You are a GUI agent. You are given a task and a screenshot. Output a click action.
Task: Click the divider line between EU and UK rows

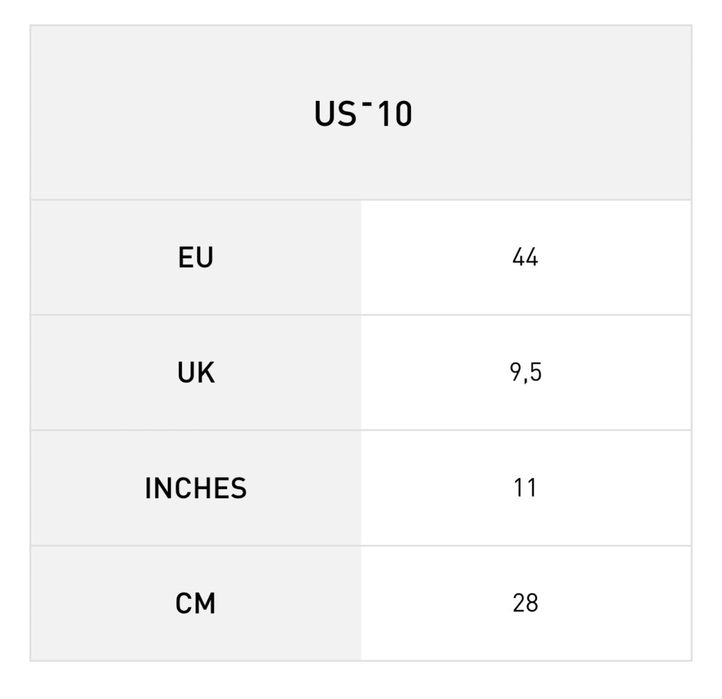click(x=360, y=315)
